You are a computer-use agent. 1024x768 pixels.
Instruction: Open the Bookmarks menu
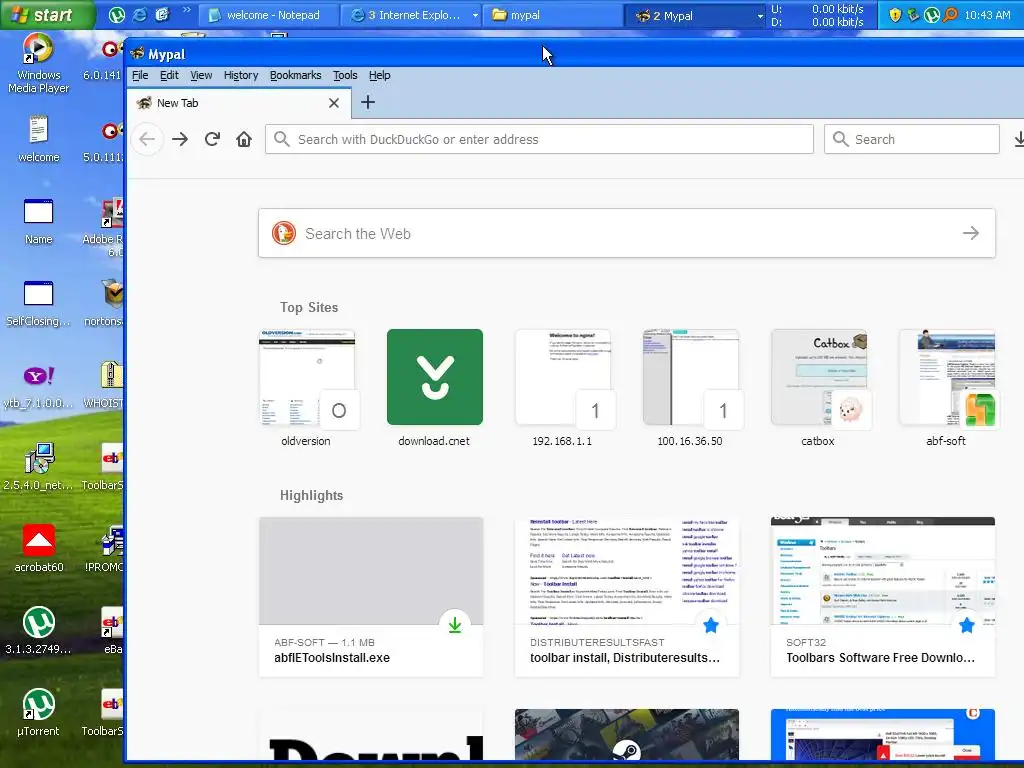295,75
